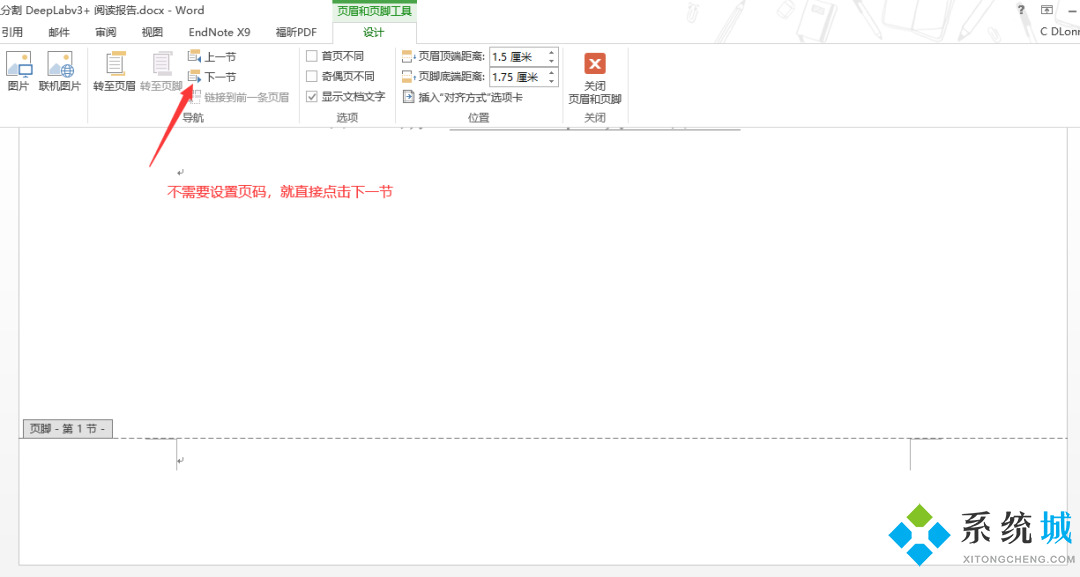Click the 页脚 第1节 footer label tag
Screen dimensions: 1080x577
[66, 428]
